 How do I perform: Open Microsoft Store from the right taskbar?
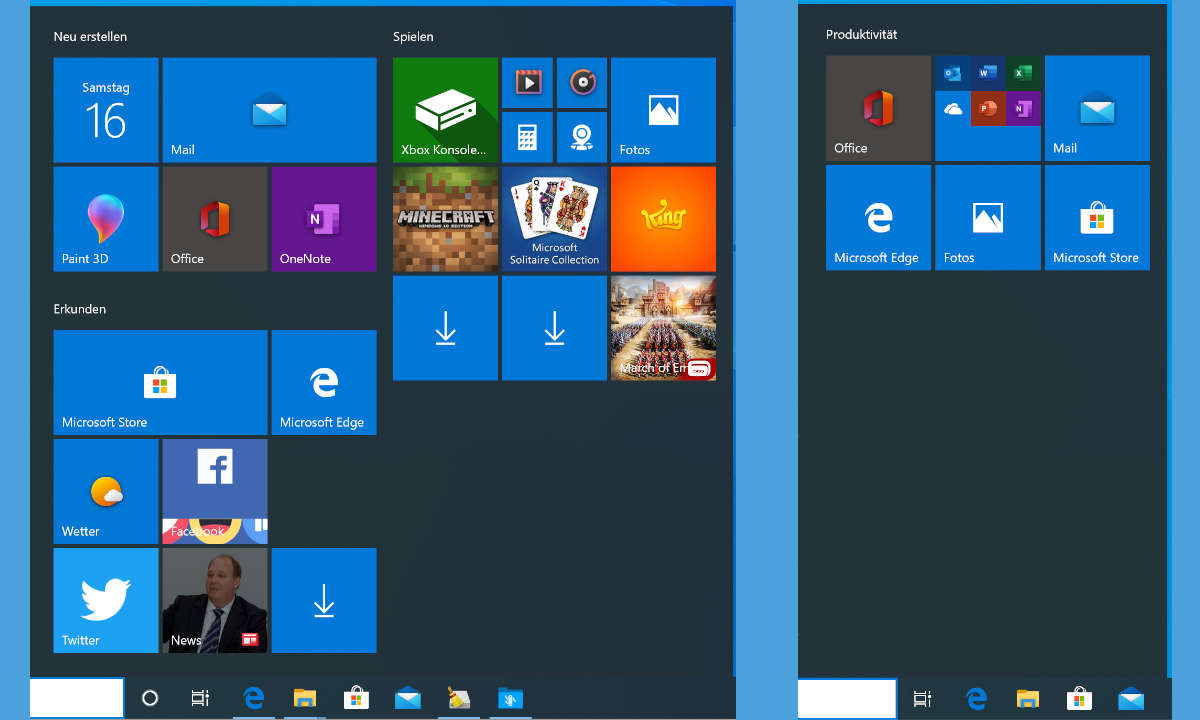tap(1079, 698)
